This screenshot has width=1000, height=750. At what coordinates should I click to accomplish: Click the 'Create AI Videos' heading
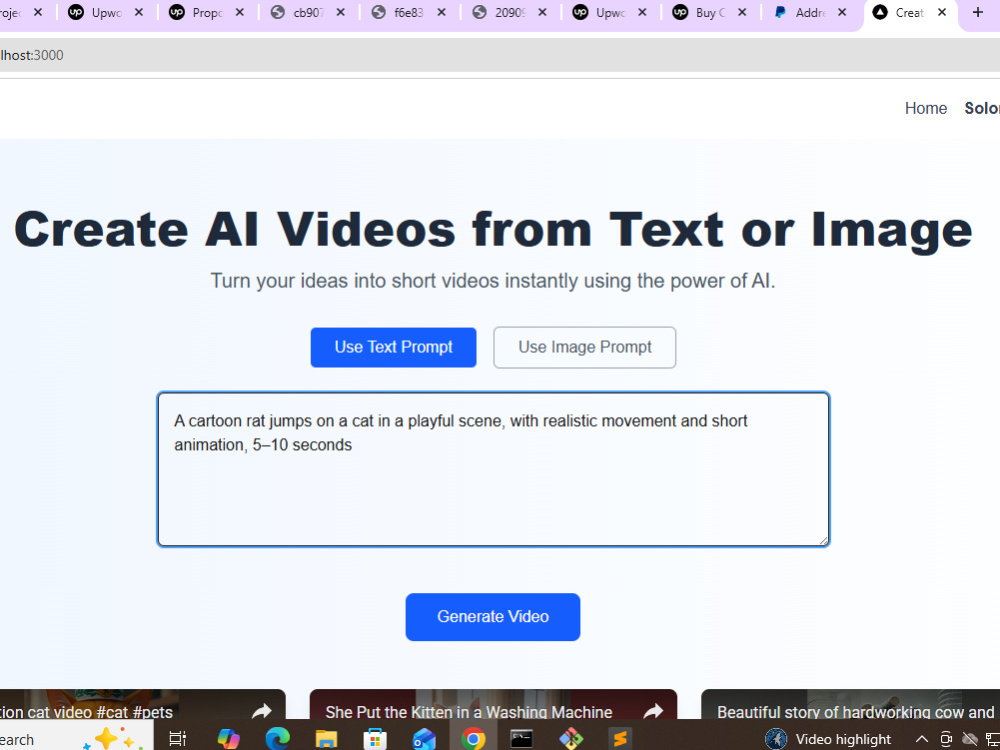(493, 229)
